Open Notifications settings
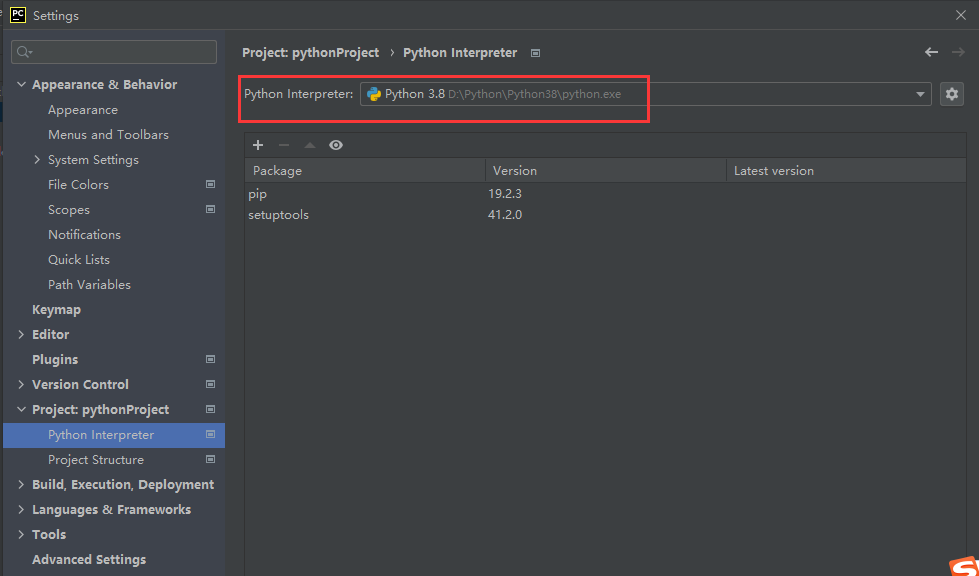The height and width of the screenshot is (576, 979). point(84,235)
